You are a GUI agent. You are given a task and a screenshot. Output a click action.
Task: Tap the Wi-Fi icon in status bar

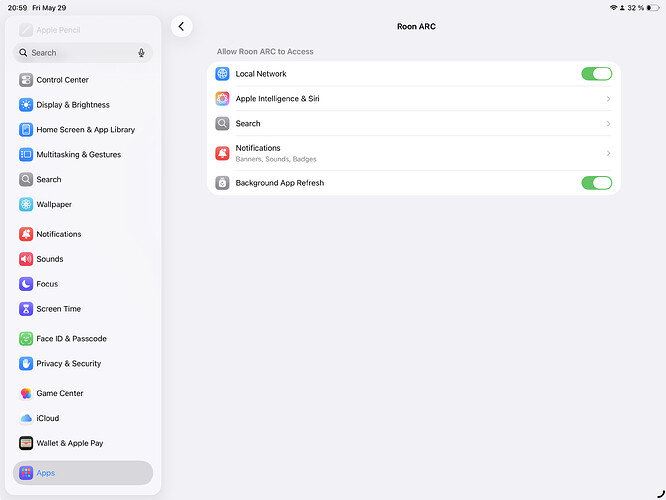click(613, 8)
